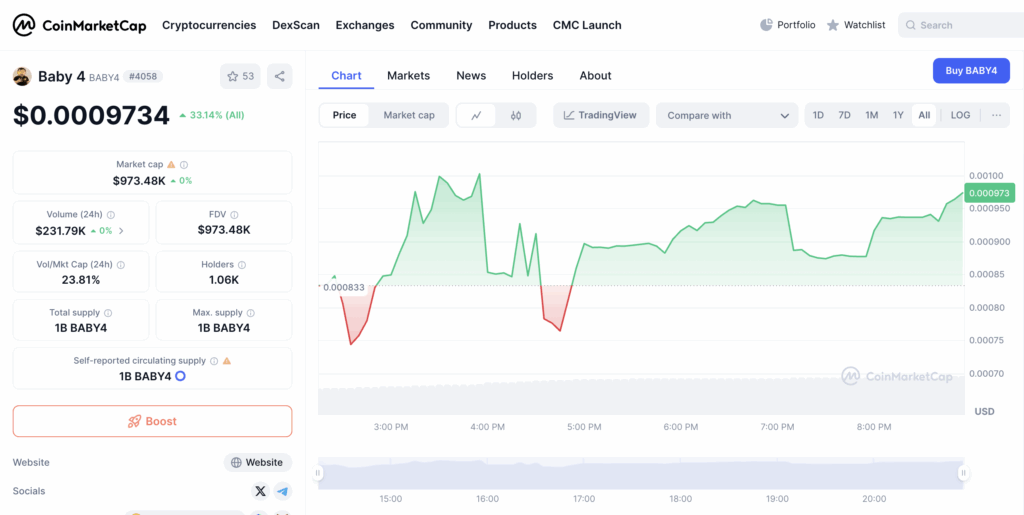Switch to line chart icon
1024x515 pixels.
pos(476,115)
